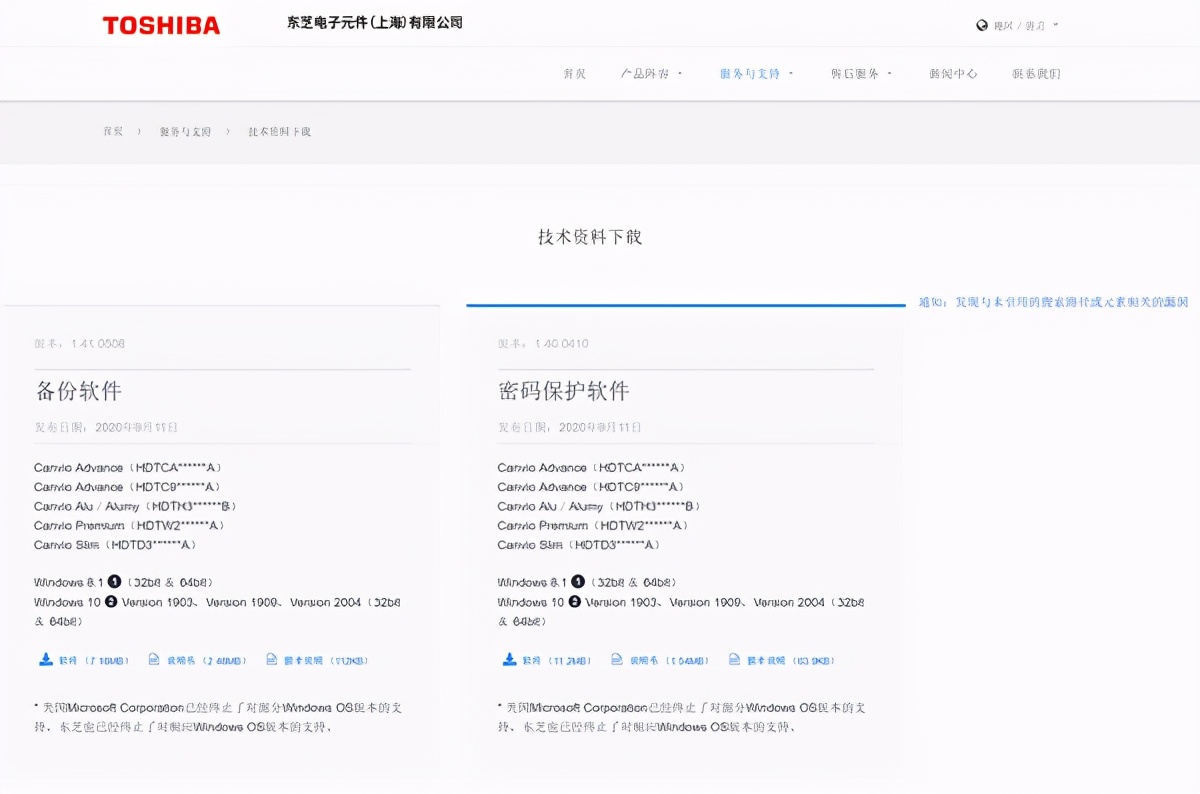Click manual document icon in 备份软件 card
This screenshot has height=794, width=1200.
pos(154,659)
